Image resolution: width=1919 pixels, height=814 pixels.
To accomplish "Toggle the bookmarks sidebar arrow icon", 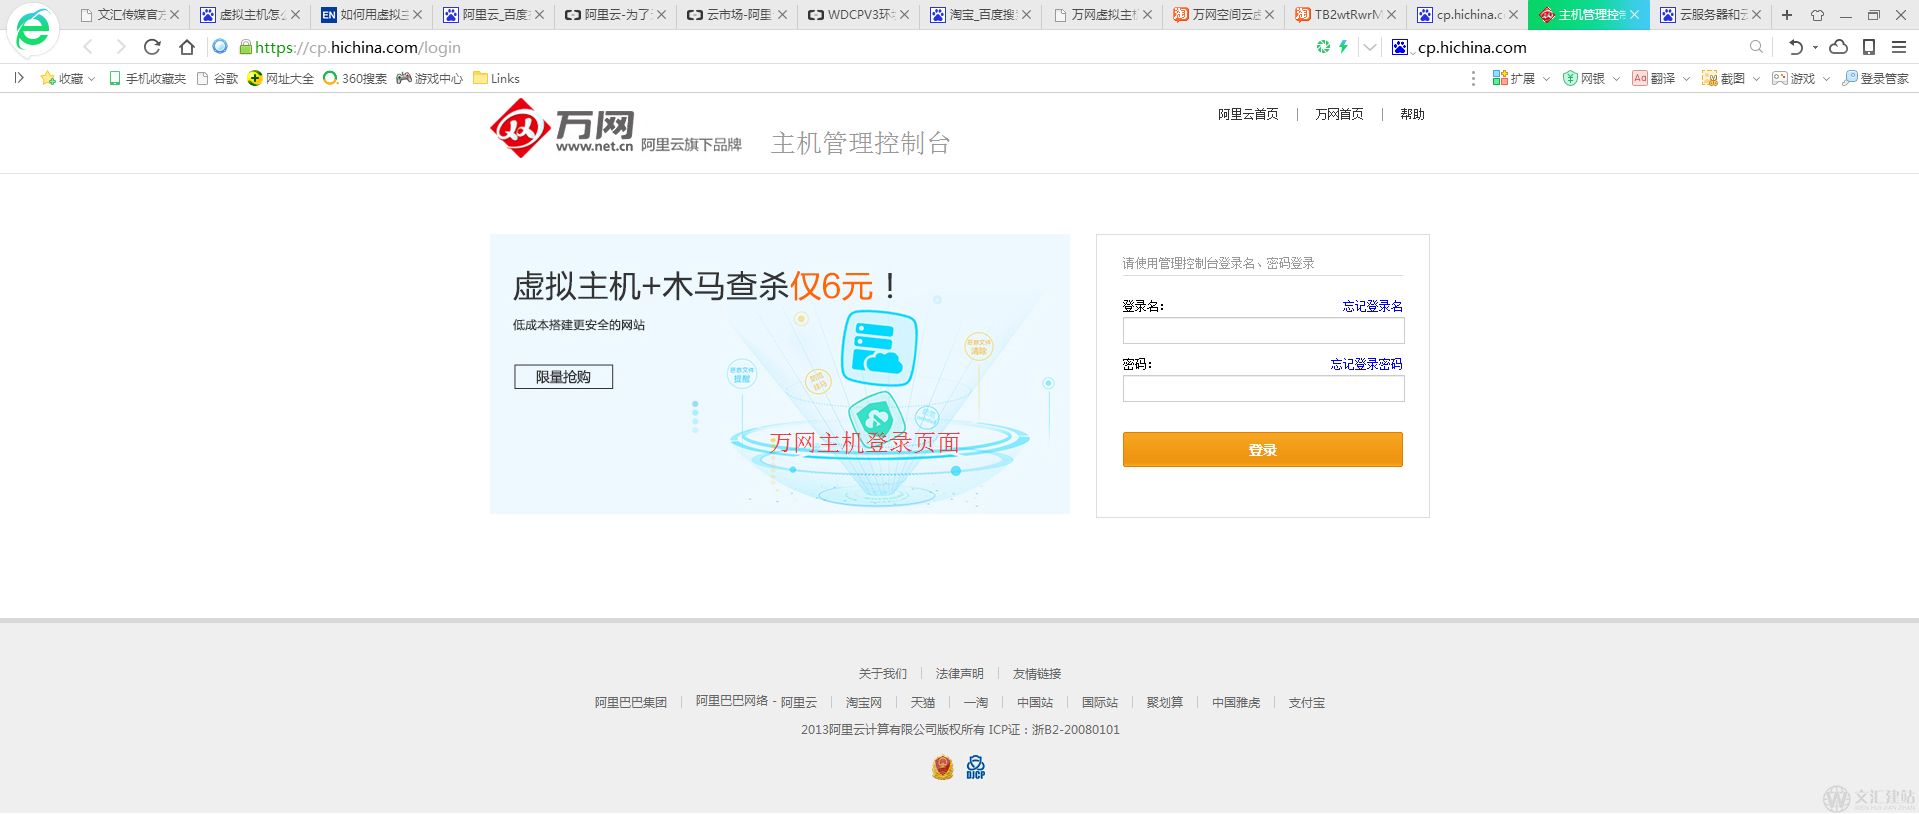I will [x=18, y=78].
